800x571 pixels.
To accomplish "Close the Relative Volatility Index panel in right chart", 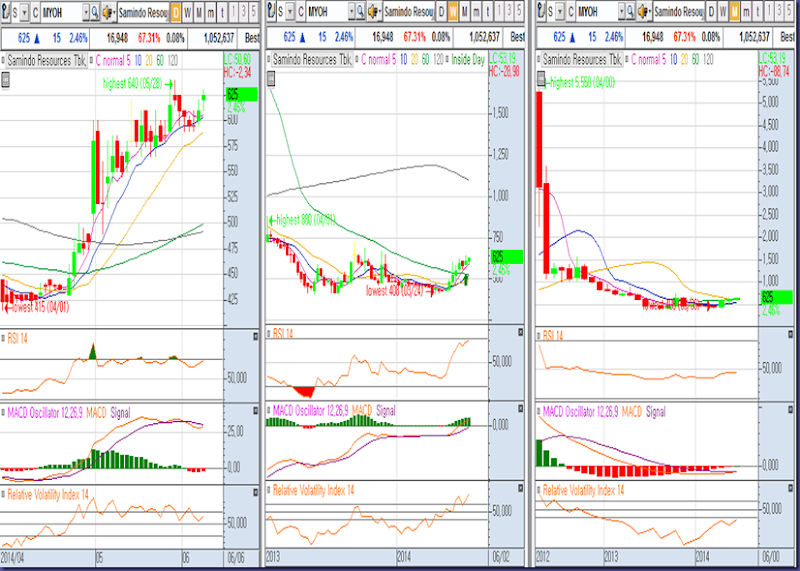I will pos(790,489).
